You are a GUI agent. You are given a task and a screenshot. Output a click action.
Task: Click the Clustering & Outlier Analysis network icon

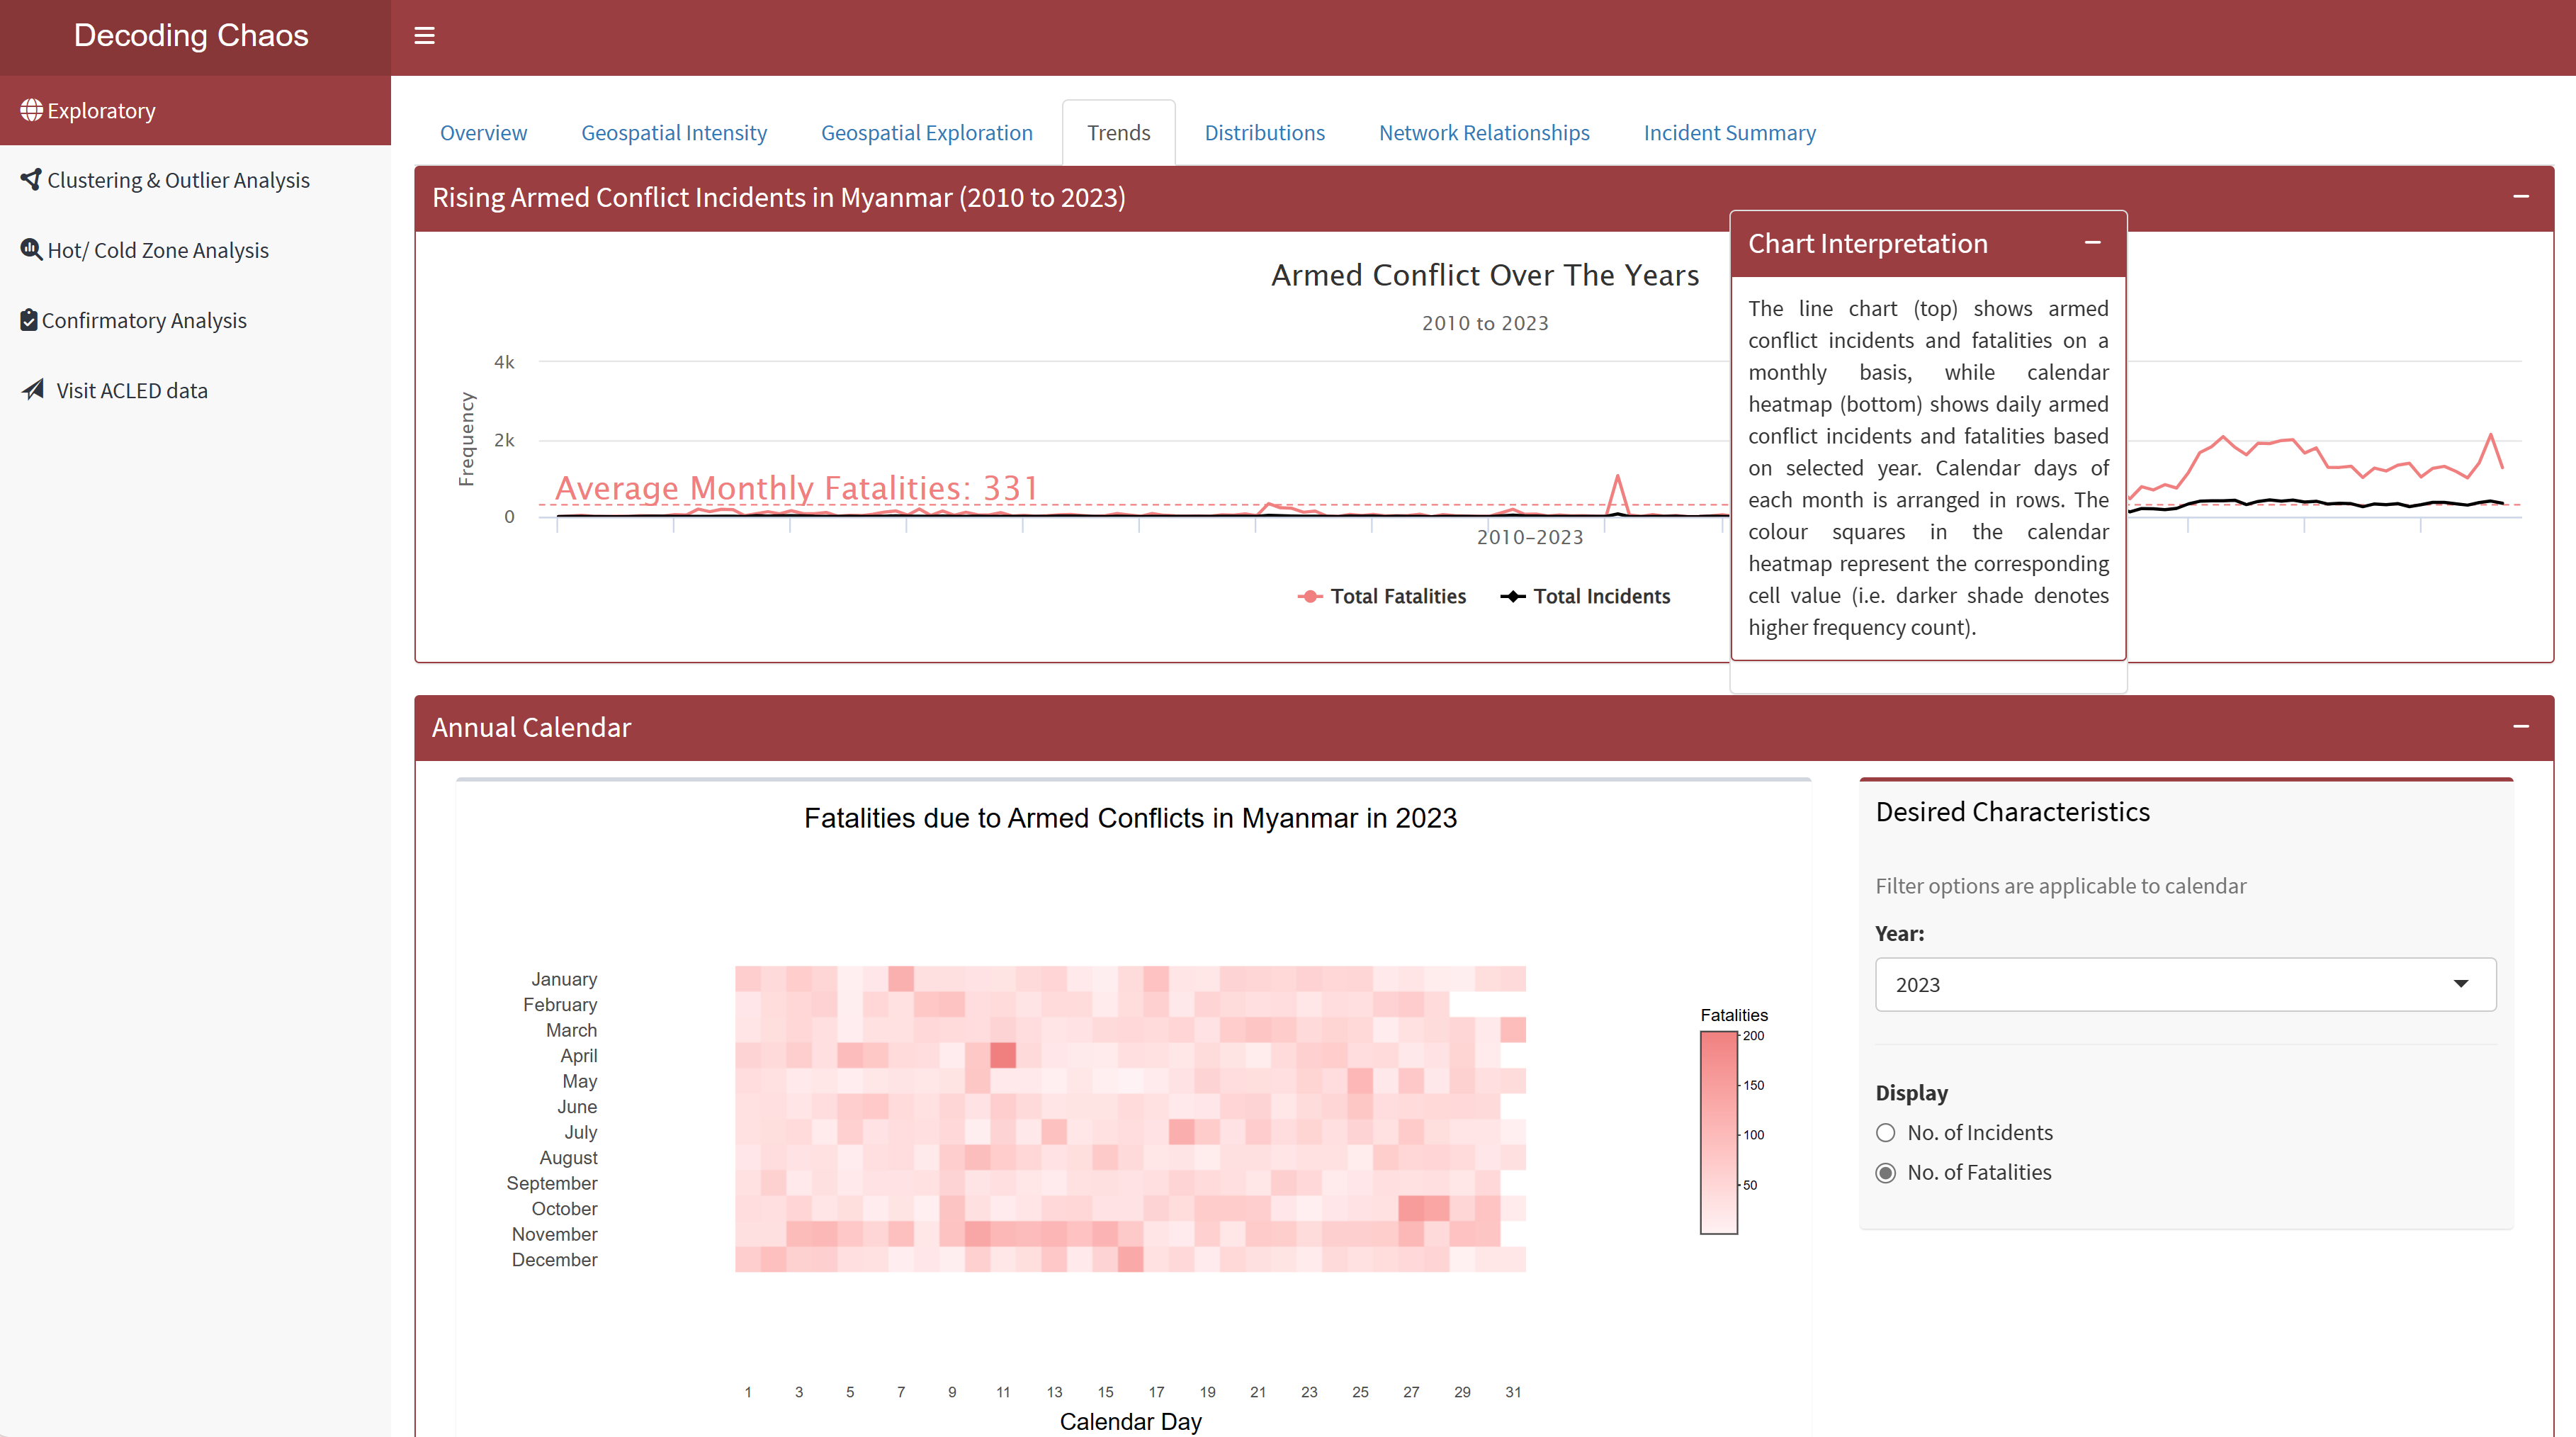pos(31,180)
